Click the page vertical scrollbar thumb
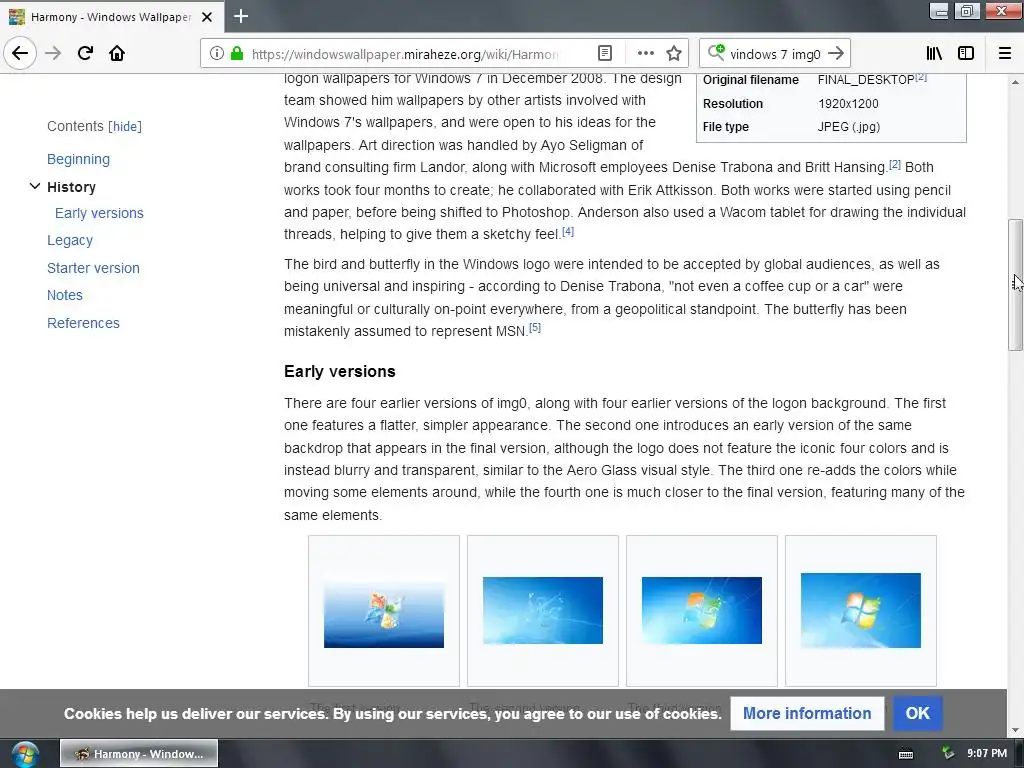 (x=1015, y=285)
